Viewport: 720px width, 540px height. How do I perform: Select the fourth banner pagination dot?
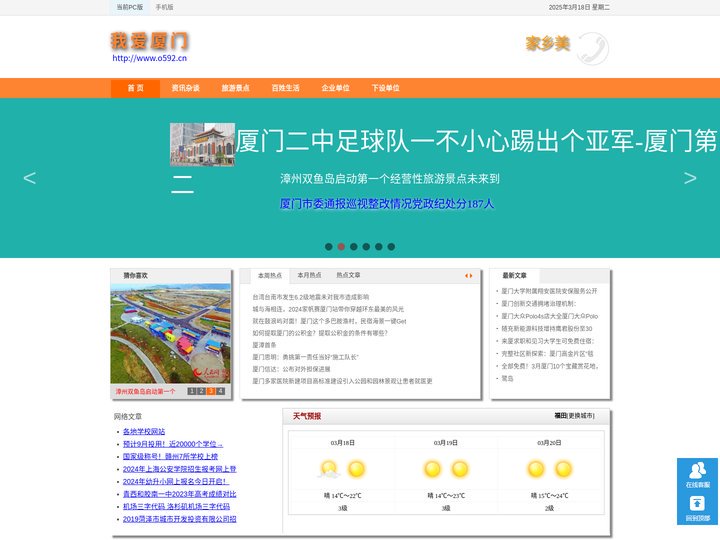click(x=366, y=247)
